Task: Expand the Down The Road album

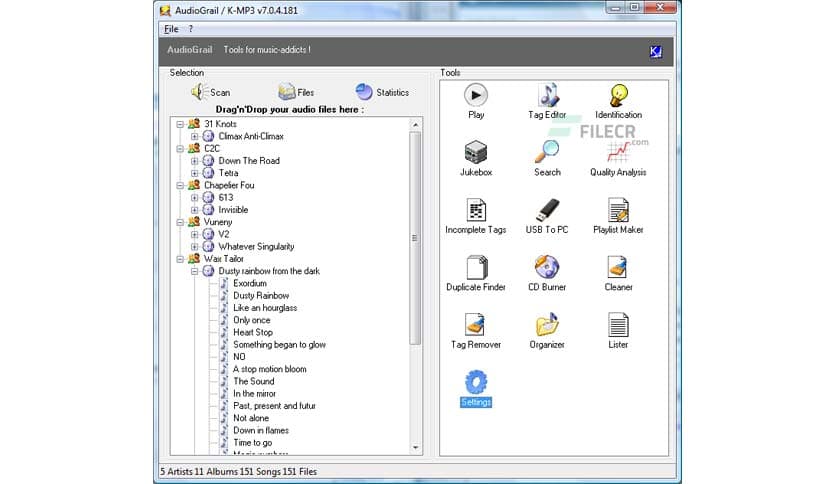Action: [195, 161]
